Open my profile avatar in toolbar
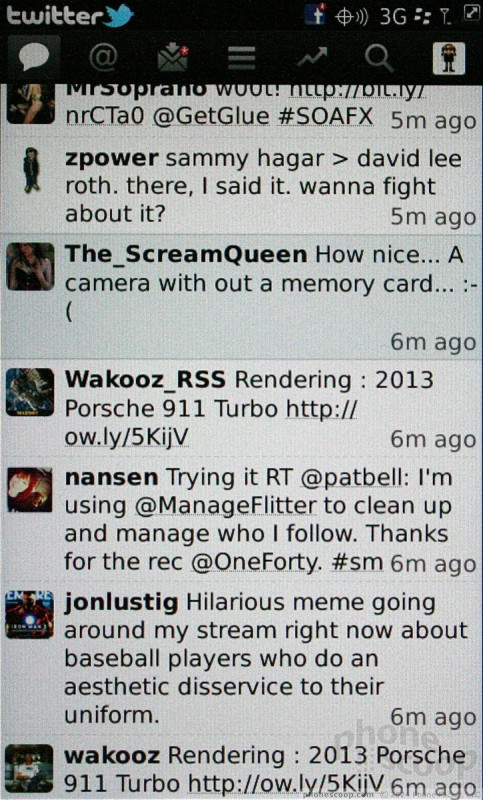Viewport: 483px width, 800px height. point(449,58)
